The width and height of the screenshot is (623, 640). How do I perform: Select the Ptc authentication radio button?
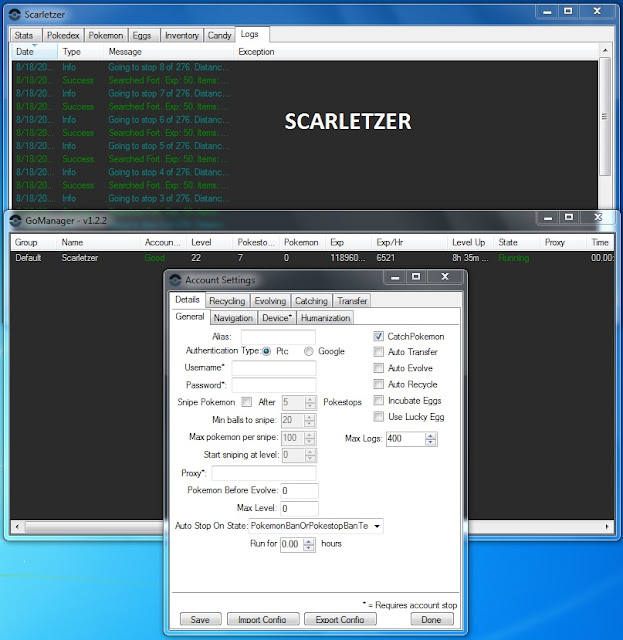click(x=267, y=351)
